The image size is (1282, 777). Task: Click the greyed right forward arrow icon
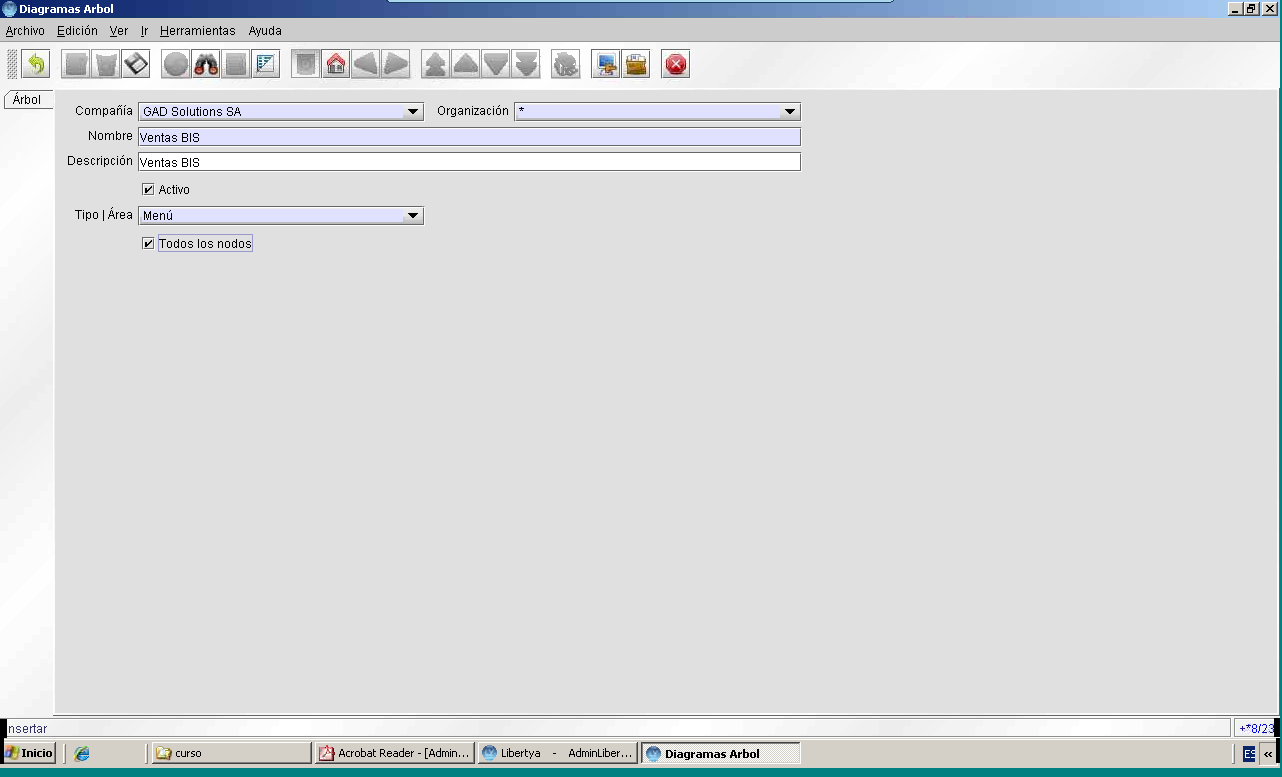(x=396, y=65)
